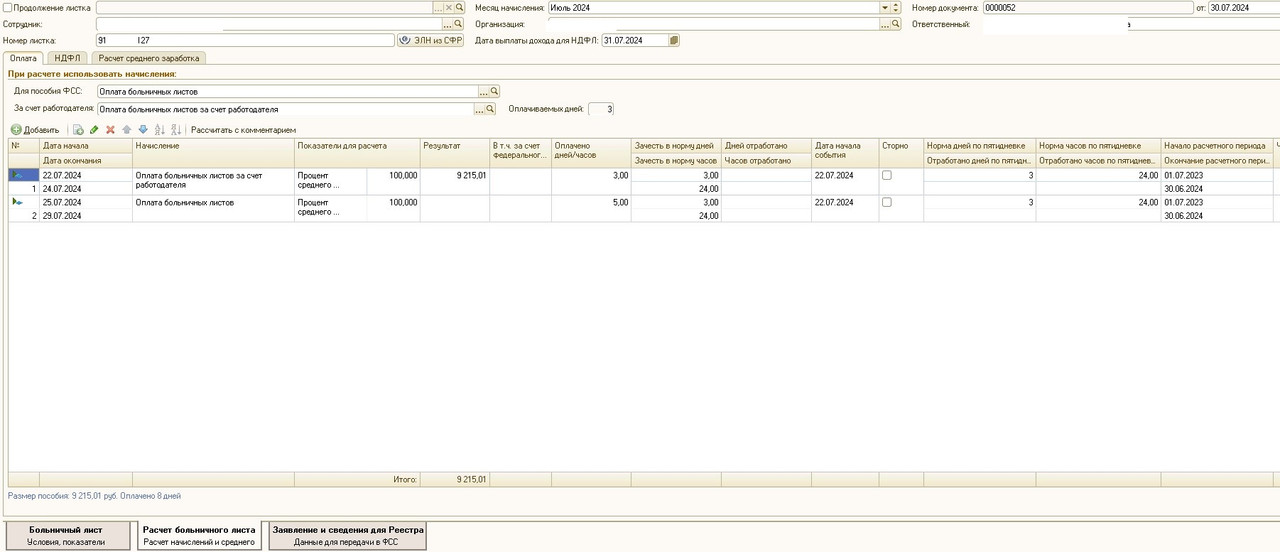Click Результат cell 9 215,01 in first row
This screenshot has height=552, width=1280.
coord(454,175)
